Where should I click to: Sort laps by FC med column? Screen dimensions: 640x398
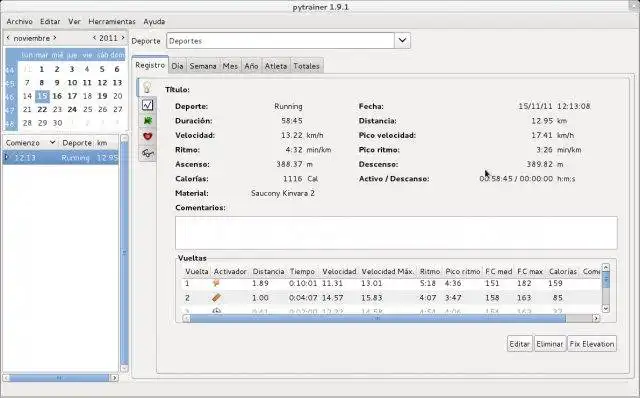coord(498,271)
